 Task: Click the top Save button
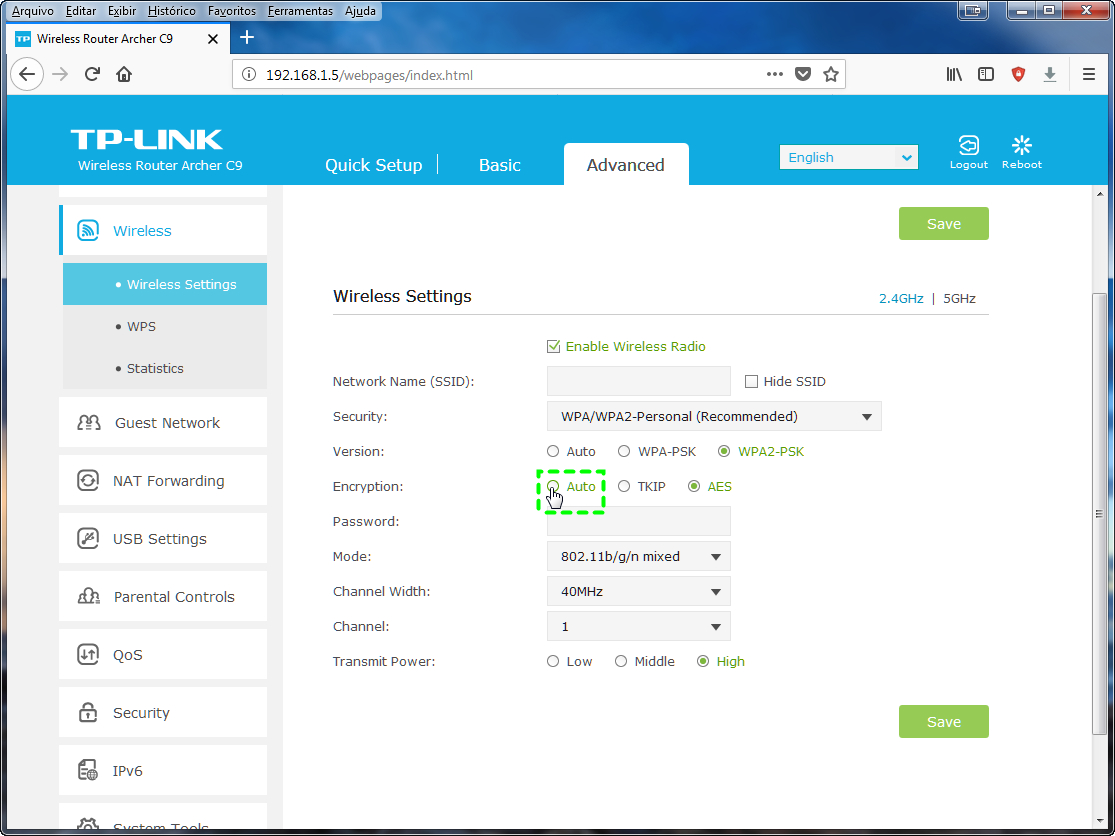[944, 223]
